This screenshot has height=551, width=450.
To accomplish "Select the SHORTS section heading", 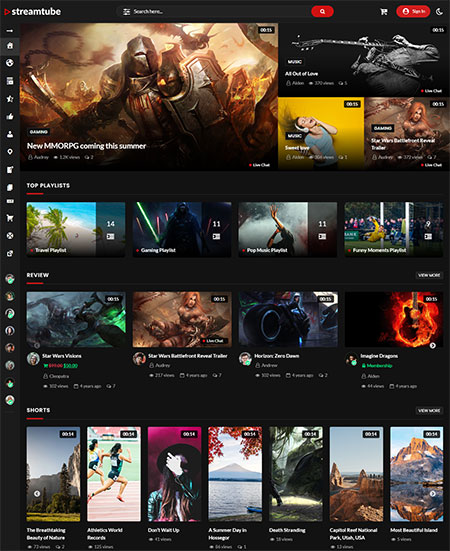I will coord(38,410).
